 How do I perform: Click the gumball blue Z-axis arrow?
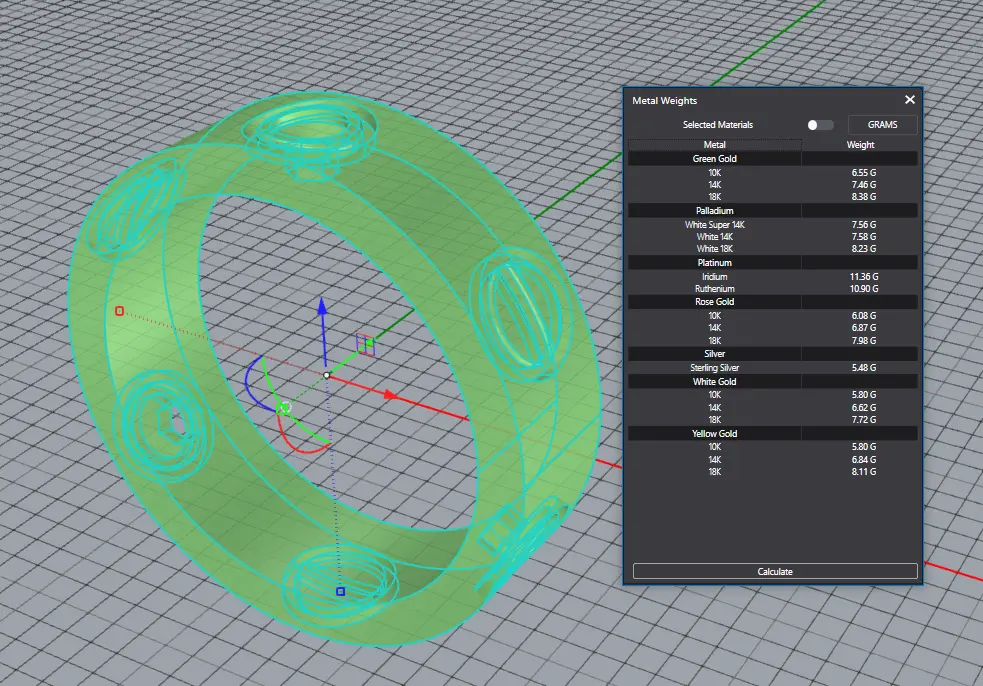point(323,307)
